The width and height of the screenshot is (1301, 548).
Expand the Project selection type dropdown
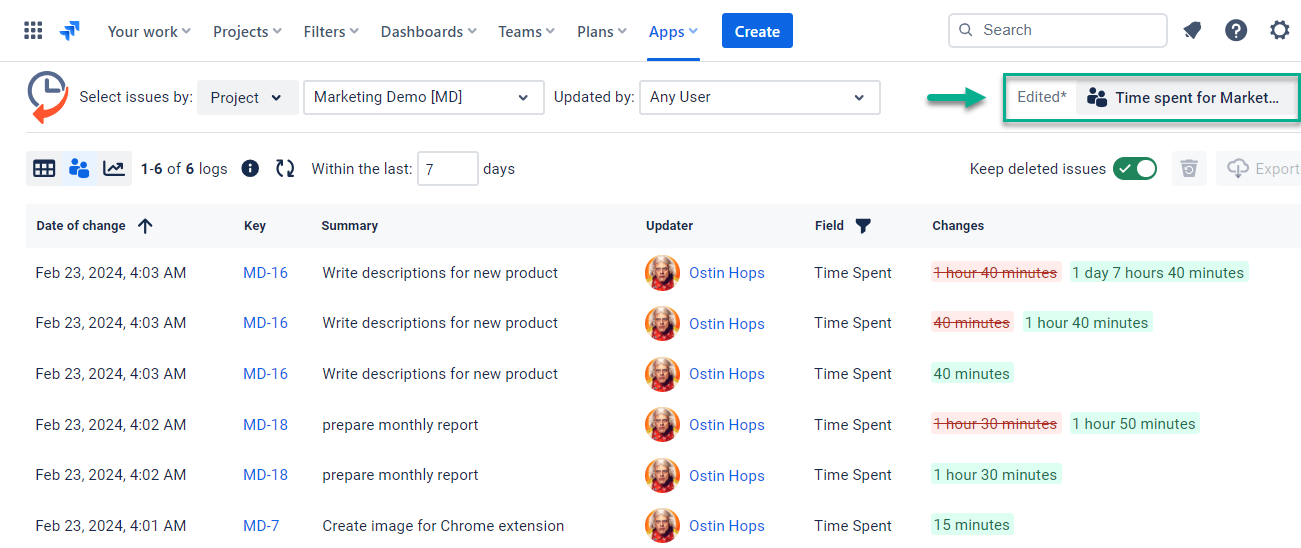pos(247,98)
